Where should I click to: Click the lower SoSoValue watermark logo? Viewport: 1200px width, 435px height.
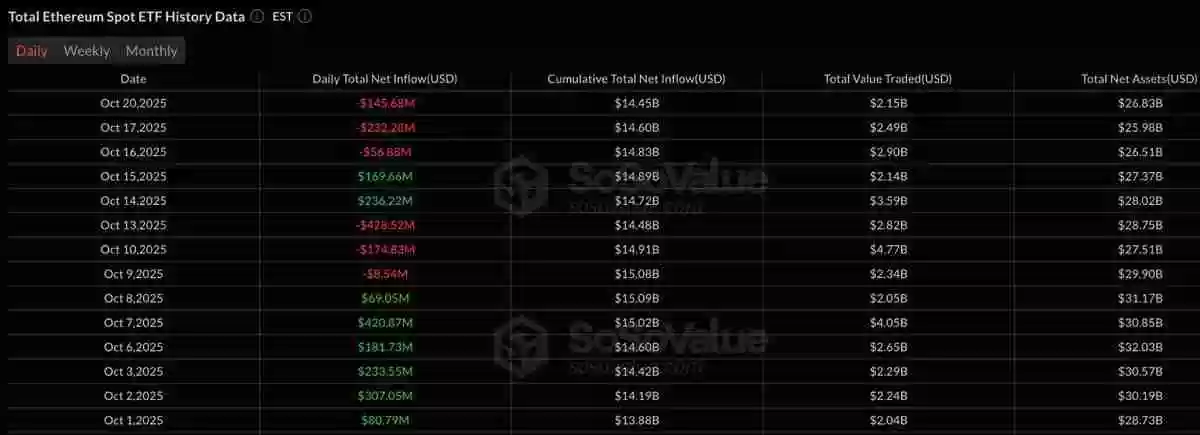point(522,339)
